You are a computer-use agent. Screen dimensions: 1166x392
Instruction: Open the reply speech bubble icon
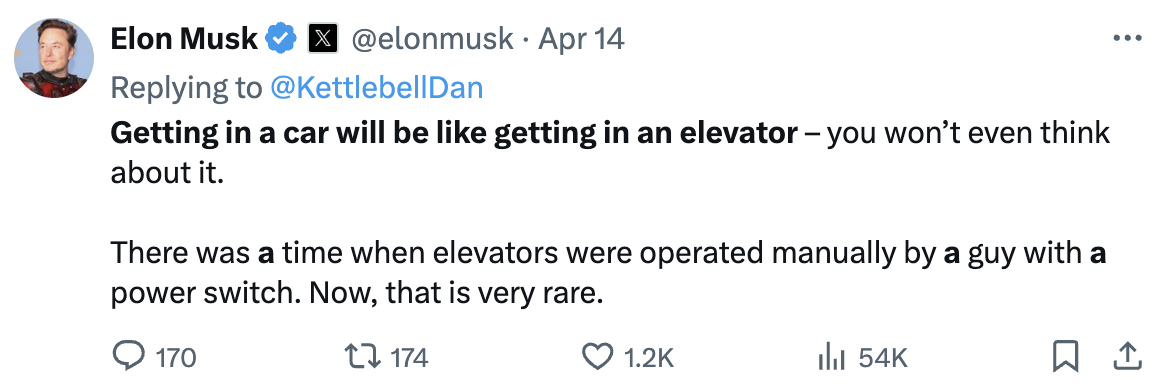point(128,358)
